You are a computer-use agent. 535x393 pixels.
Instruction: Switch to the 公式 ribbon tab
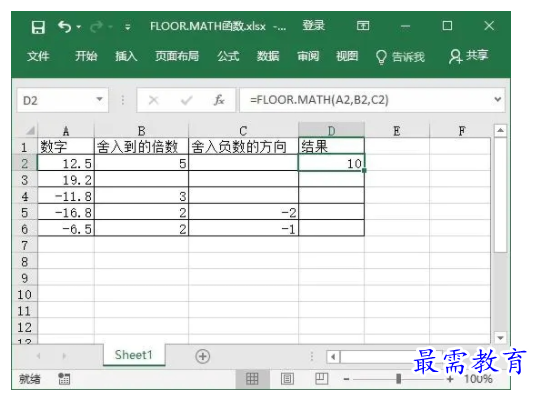[228, 56]
